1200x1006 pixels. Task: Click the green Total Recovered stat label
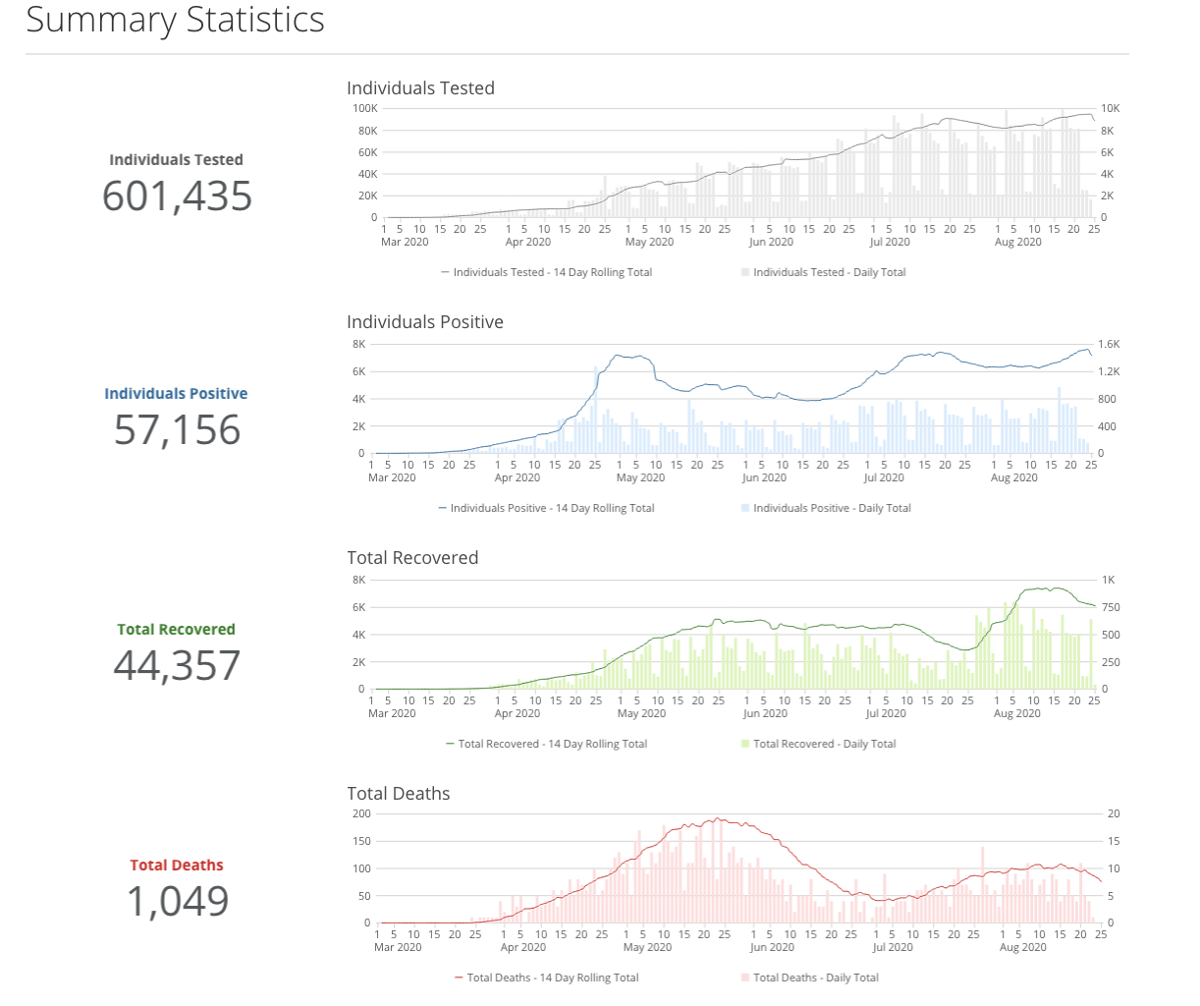point(177,630)
